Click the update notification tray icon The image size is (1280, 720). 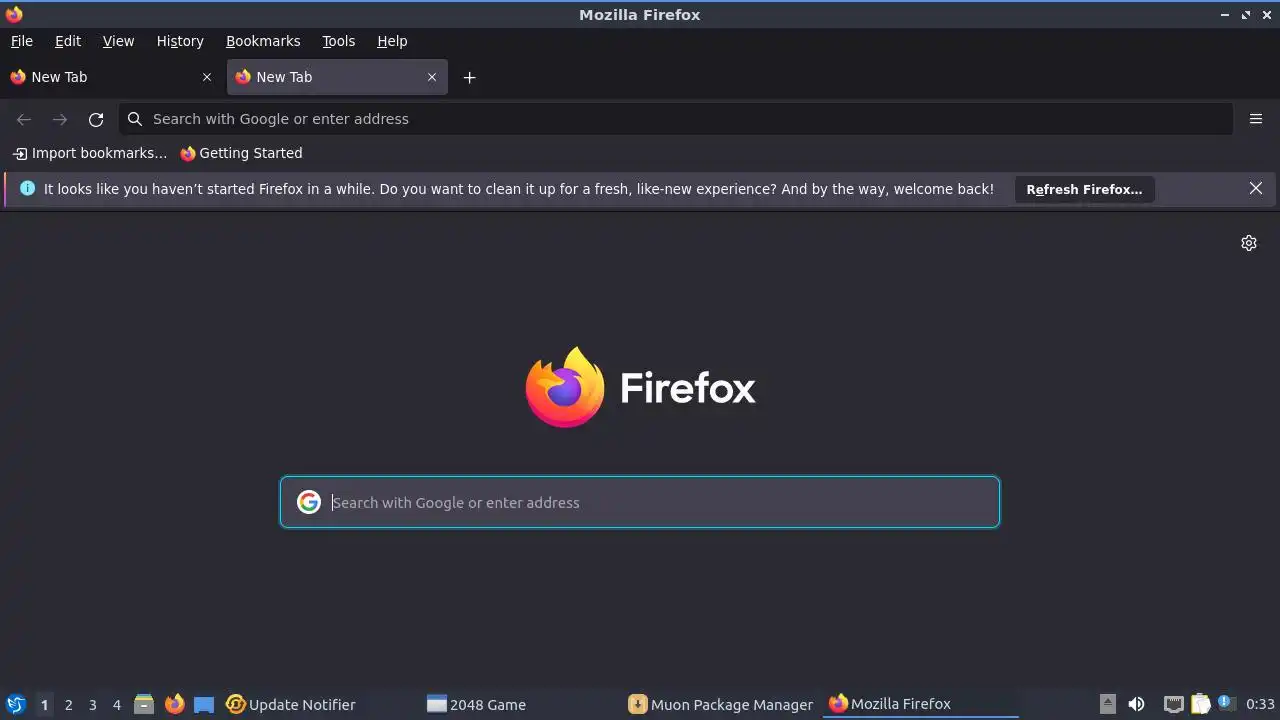pyautogui.click(x=1226, y=703)
